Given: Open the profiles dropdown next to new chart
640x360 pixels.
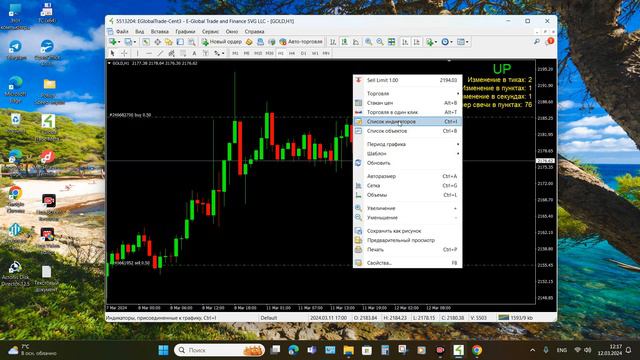Looking at the screenshot, I should point(130,42).
